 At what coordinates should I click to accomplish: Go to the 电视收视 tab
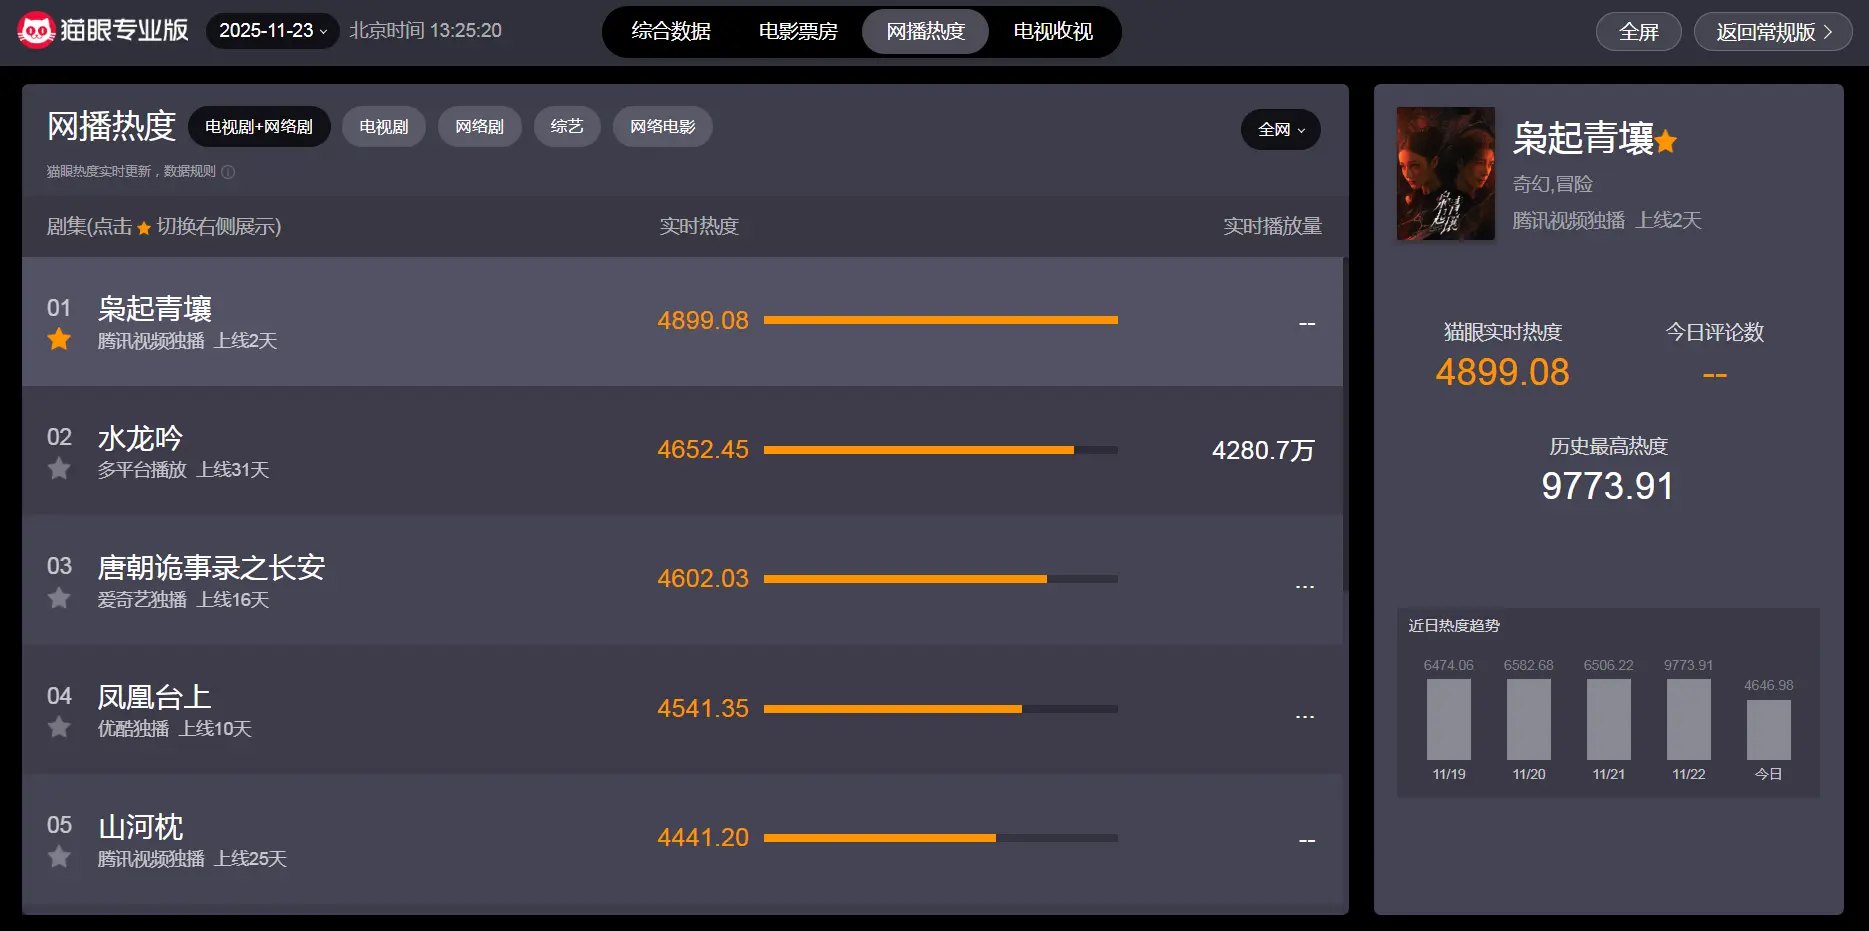(x=1053, y=32)
